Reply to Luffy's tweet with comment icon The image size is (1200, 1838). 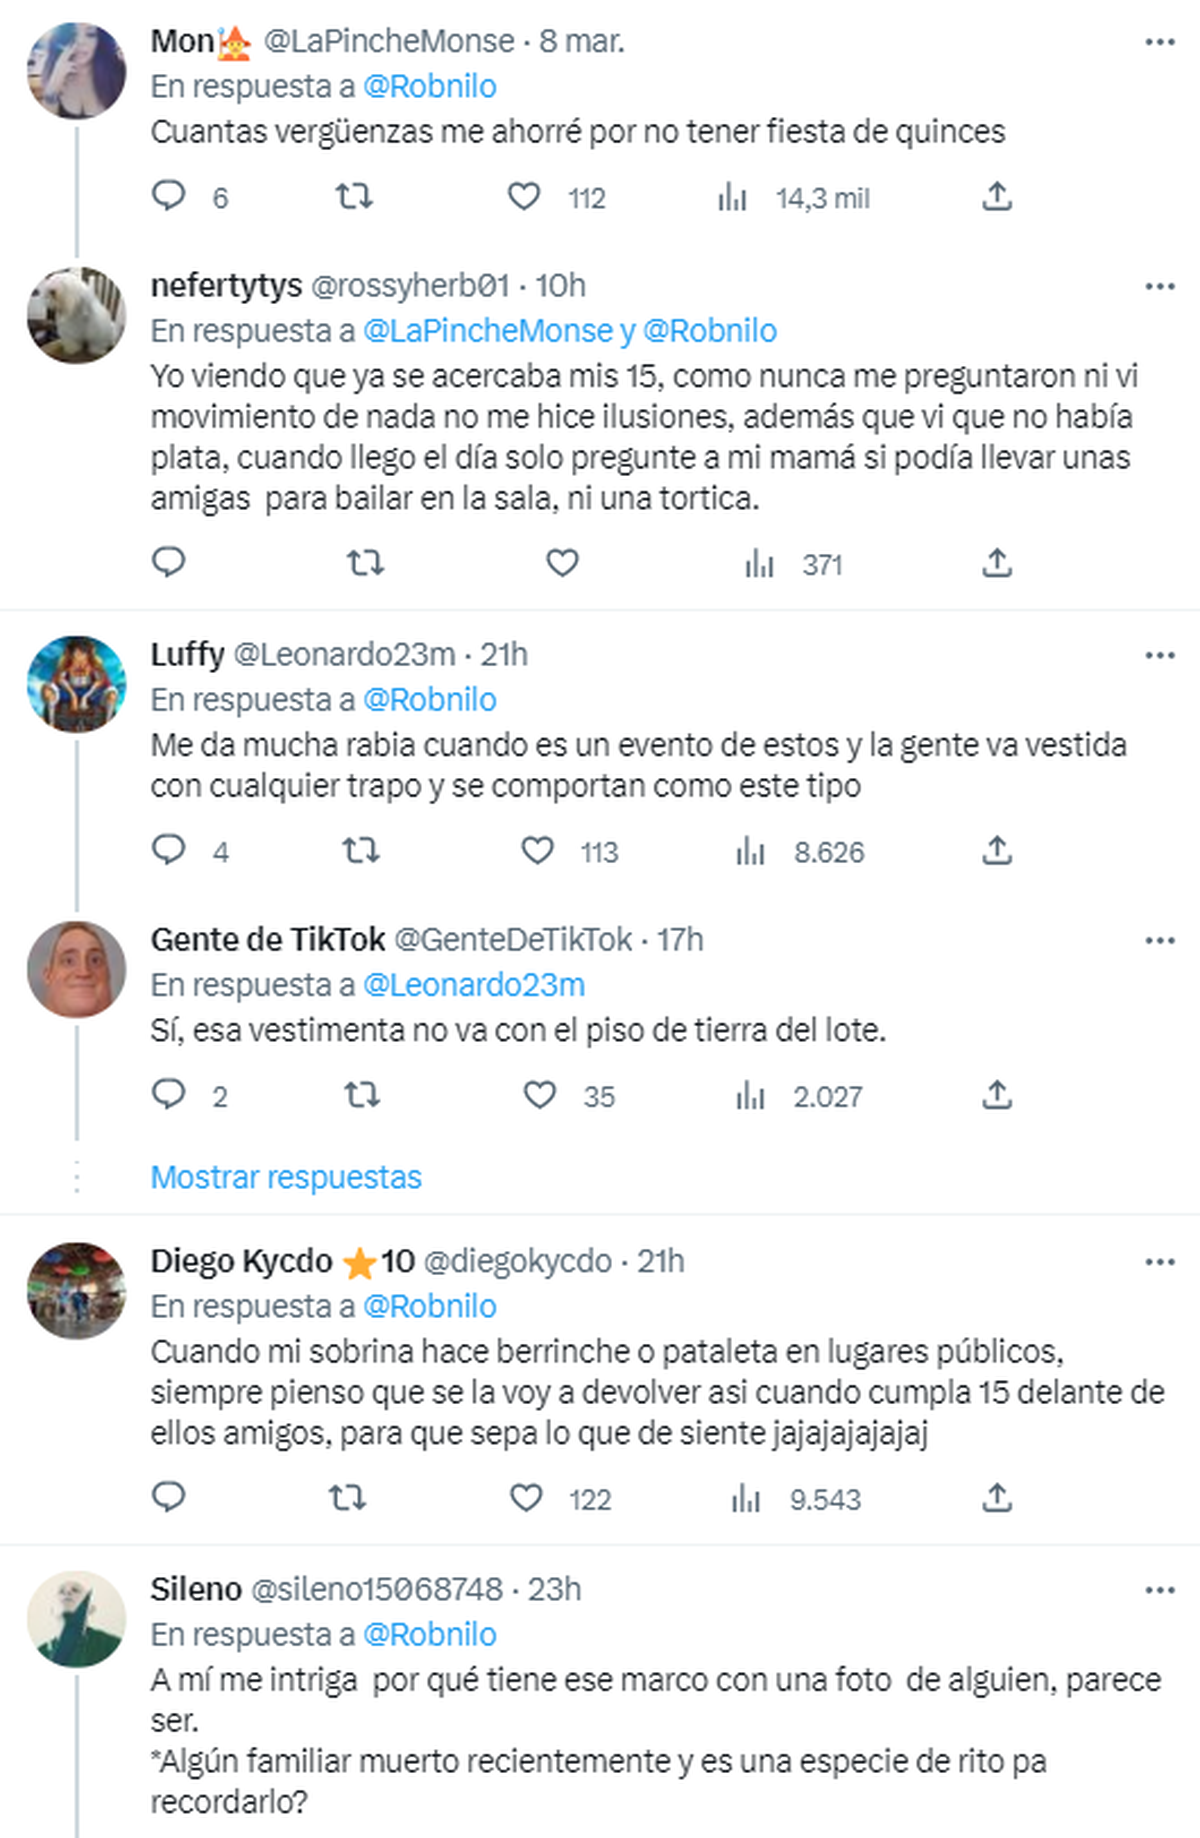coord(169,850)
